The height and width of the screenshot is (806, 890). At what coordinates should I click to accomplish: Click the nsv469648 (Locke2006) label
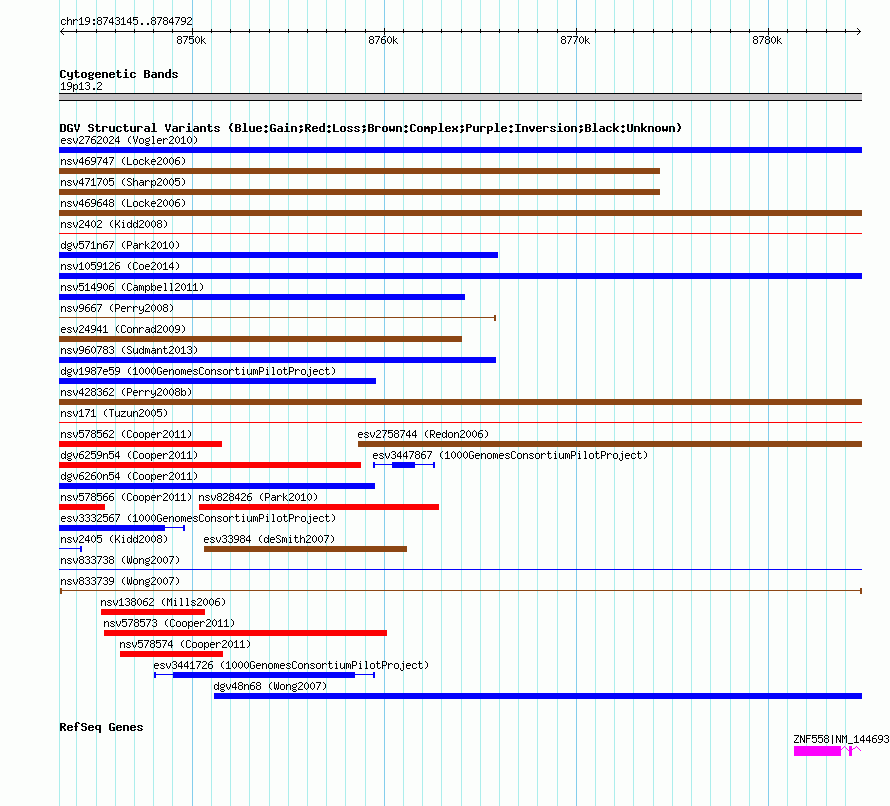tap(123, 203)
